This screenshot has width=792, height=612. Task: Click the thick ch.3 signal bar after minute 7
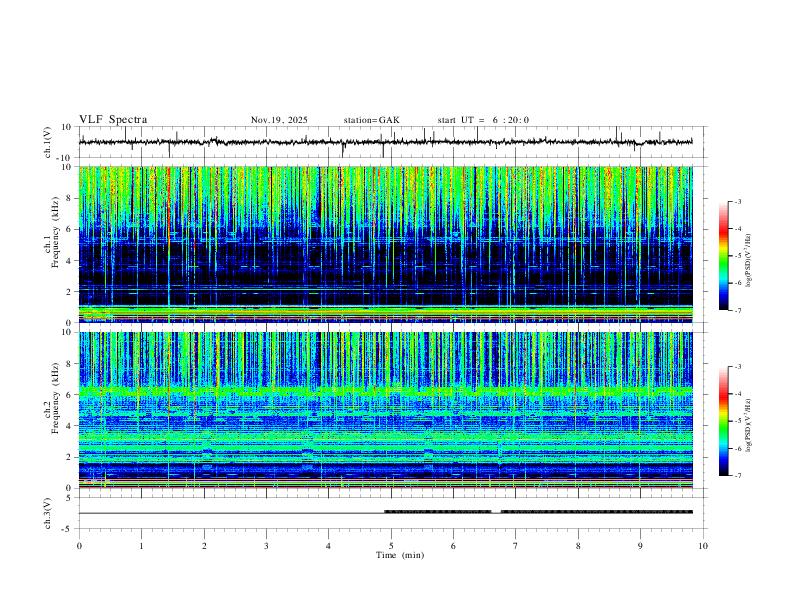(x=597, y=512)
